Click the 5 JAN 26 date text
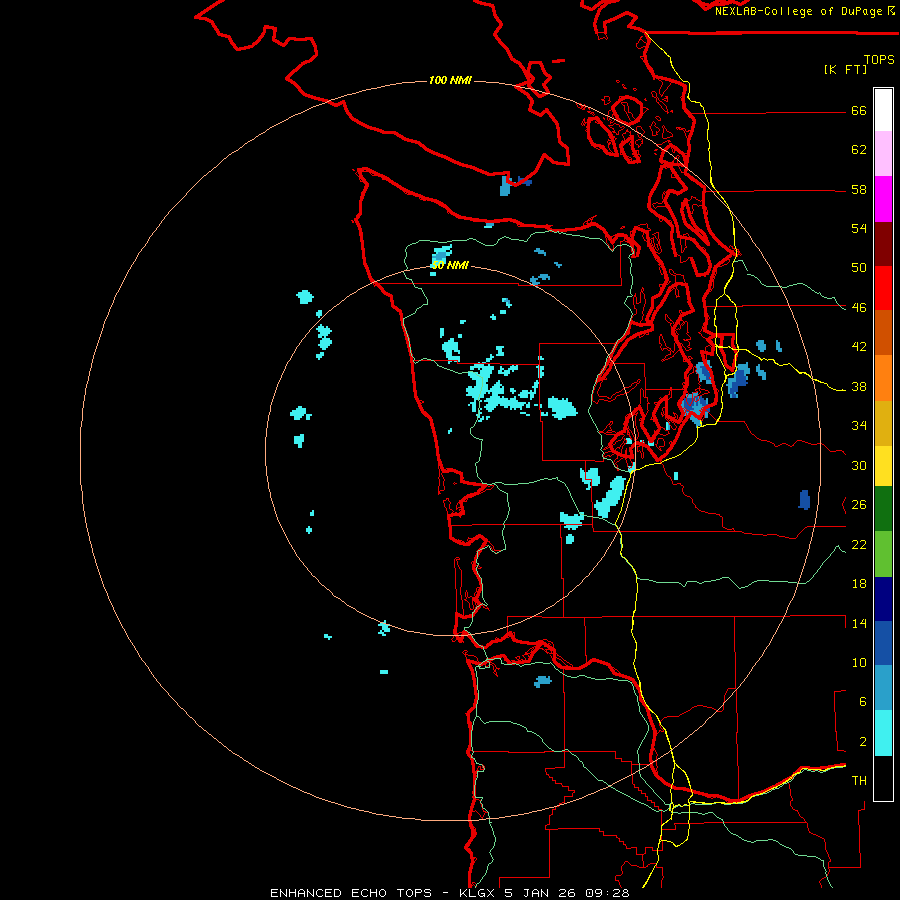The height and width of the screenshot is (900, 900). click(x=540, y=893)
